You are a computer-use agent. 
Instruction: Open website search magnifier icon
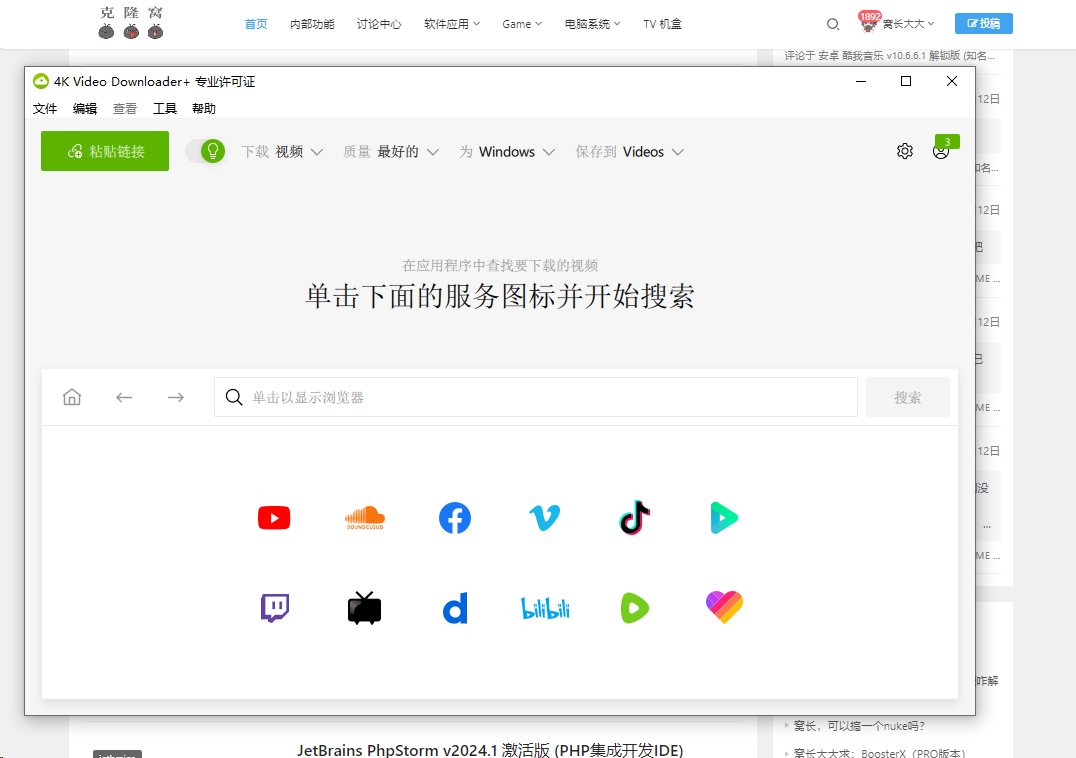click(832, 24)
